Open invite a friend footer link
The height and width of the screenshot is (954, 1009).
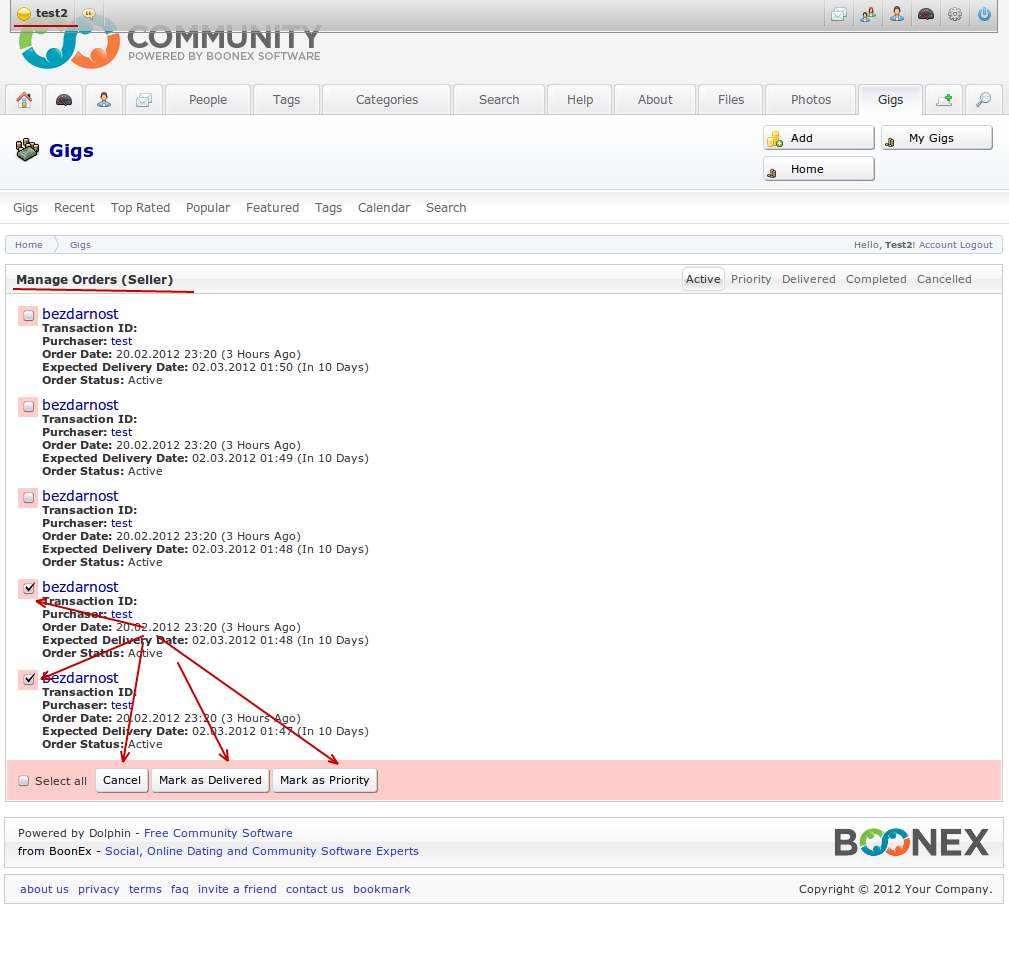(237, 889)
